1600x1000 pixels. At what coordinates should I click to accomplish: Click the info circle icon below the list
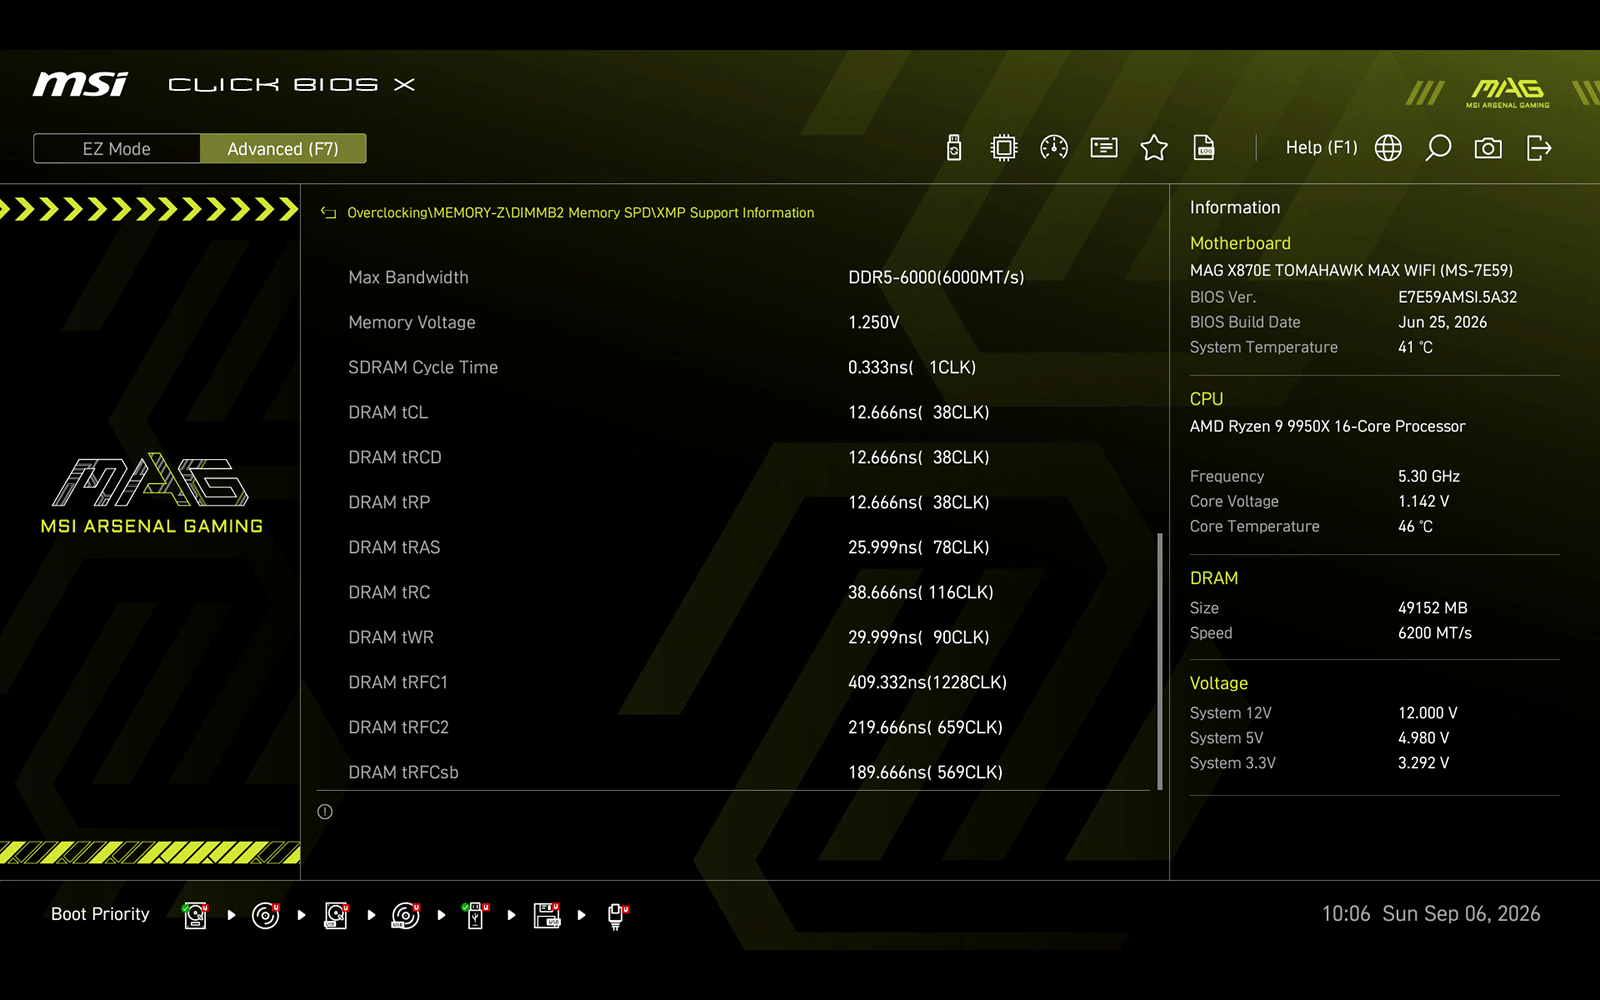tap(325, 812)
